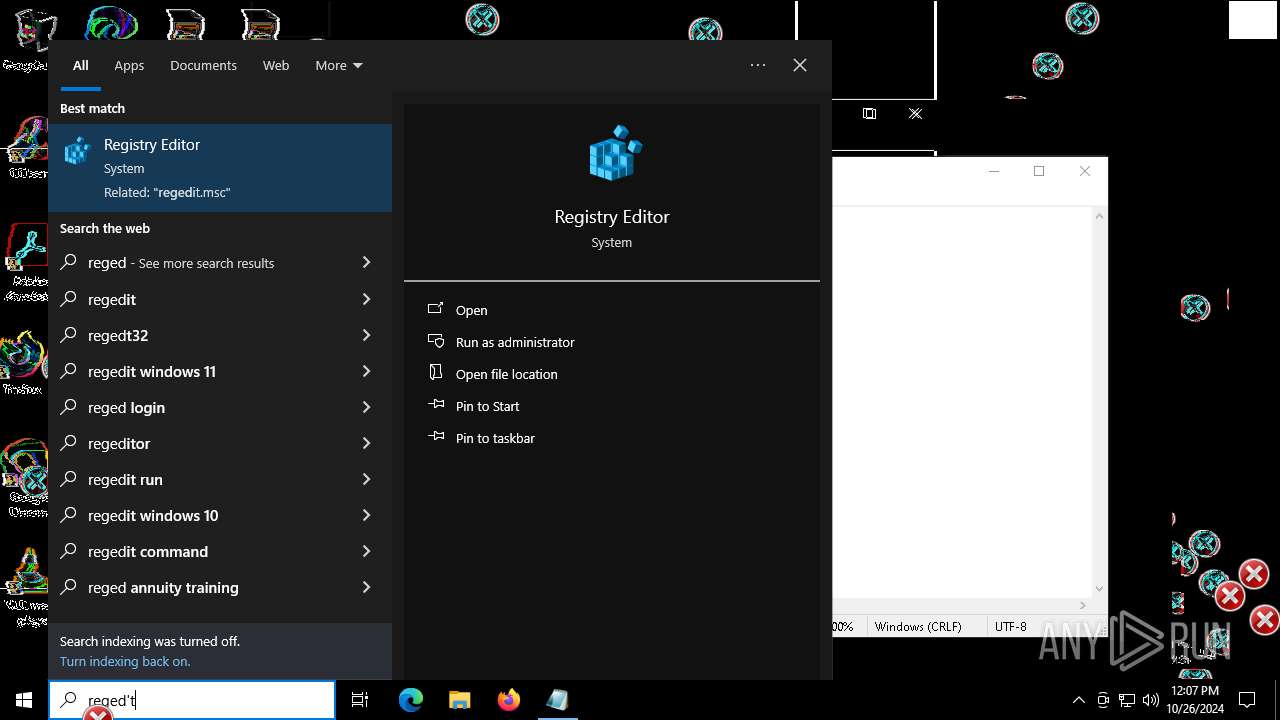Expand the More dropdown filter

[339, 65]
